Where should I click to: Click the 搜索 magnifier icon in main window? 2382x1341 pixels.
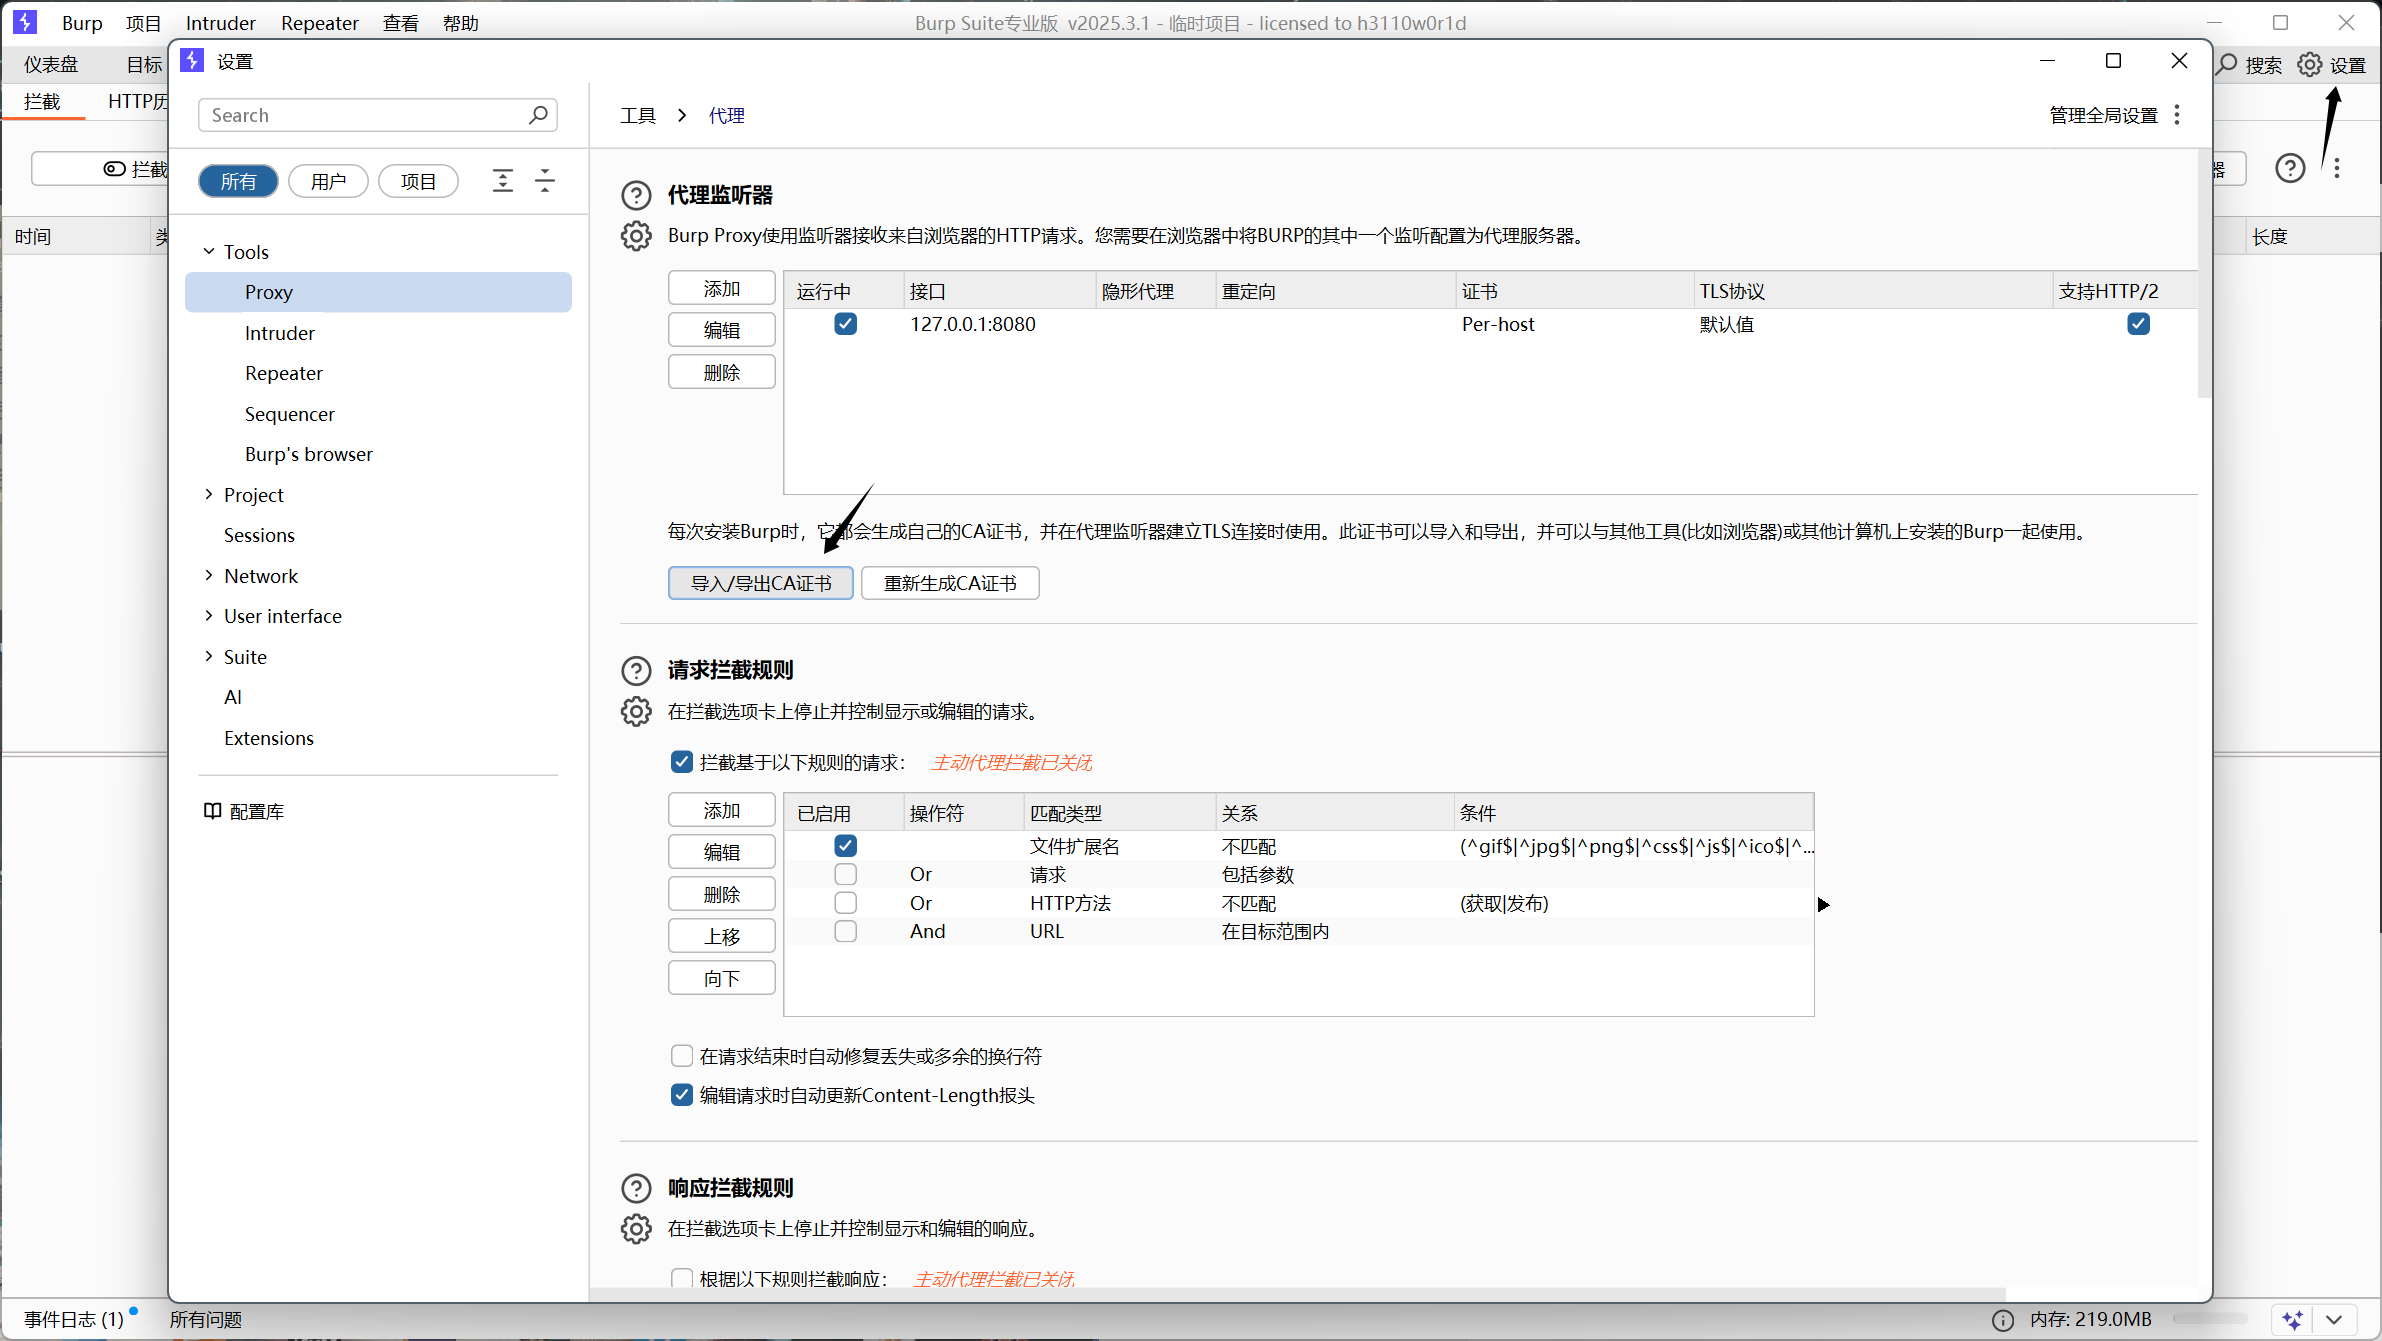(2227, 65)
